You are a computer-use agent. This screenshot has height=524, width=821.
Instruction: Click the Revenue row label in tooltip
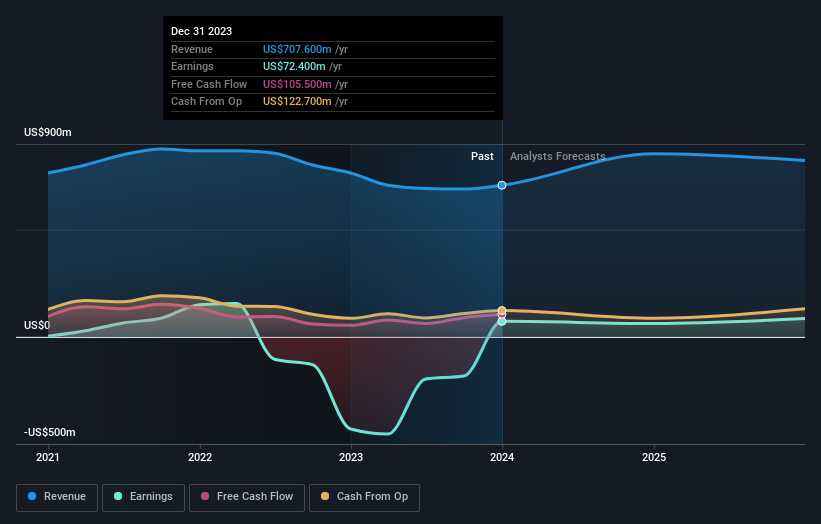pyautogui.click(x=192, y=49)
